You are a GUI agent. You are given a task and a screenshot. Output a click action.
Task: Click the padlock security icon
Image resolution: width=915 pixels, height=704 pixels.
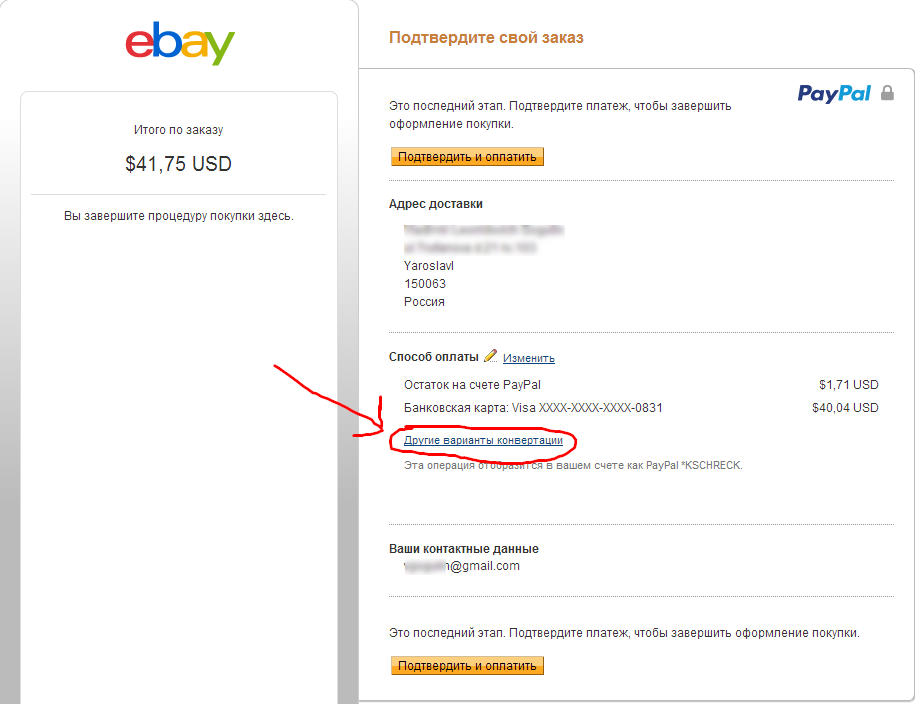coord(887,93)
